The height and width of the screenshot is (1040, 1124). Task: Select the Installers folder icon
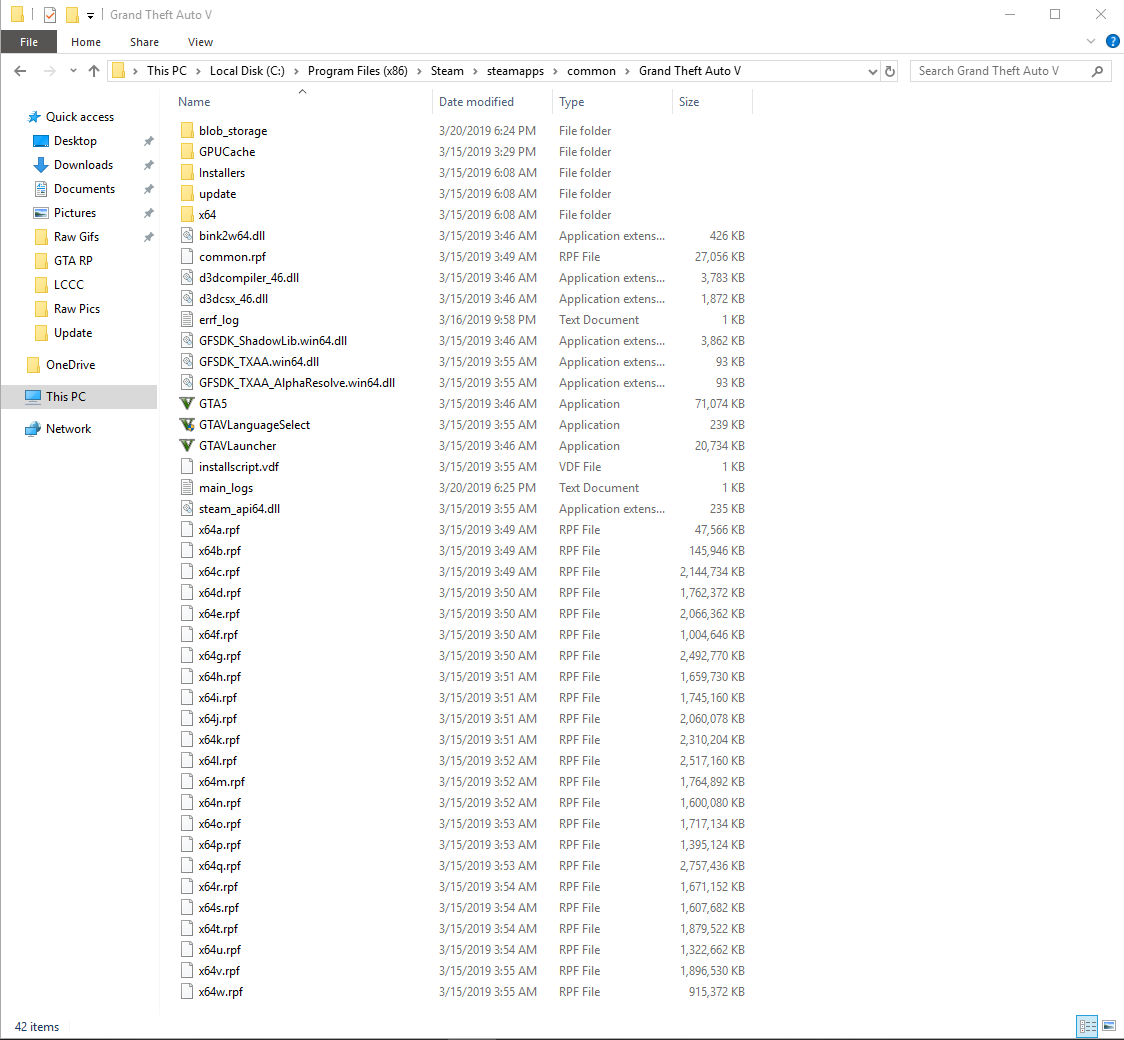[187, 173]
